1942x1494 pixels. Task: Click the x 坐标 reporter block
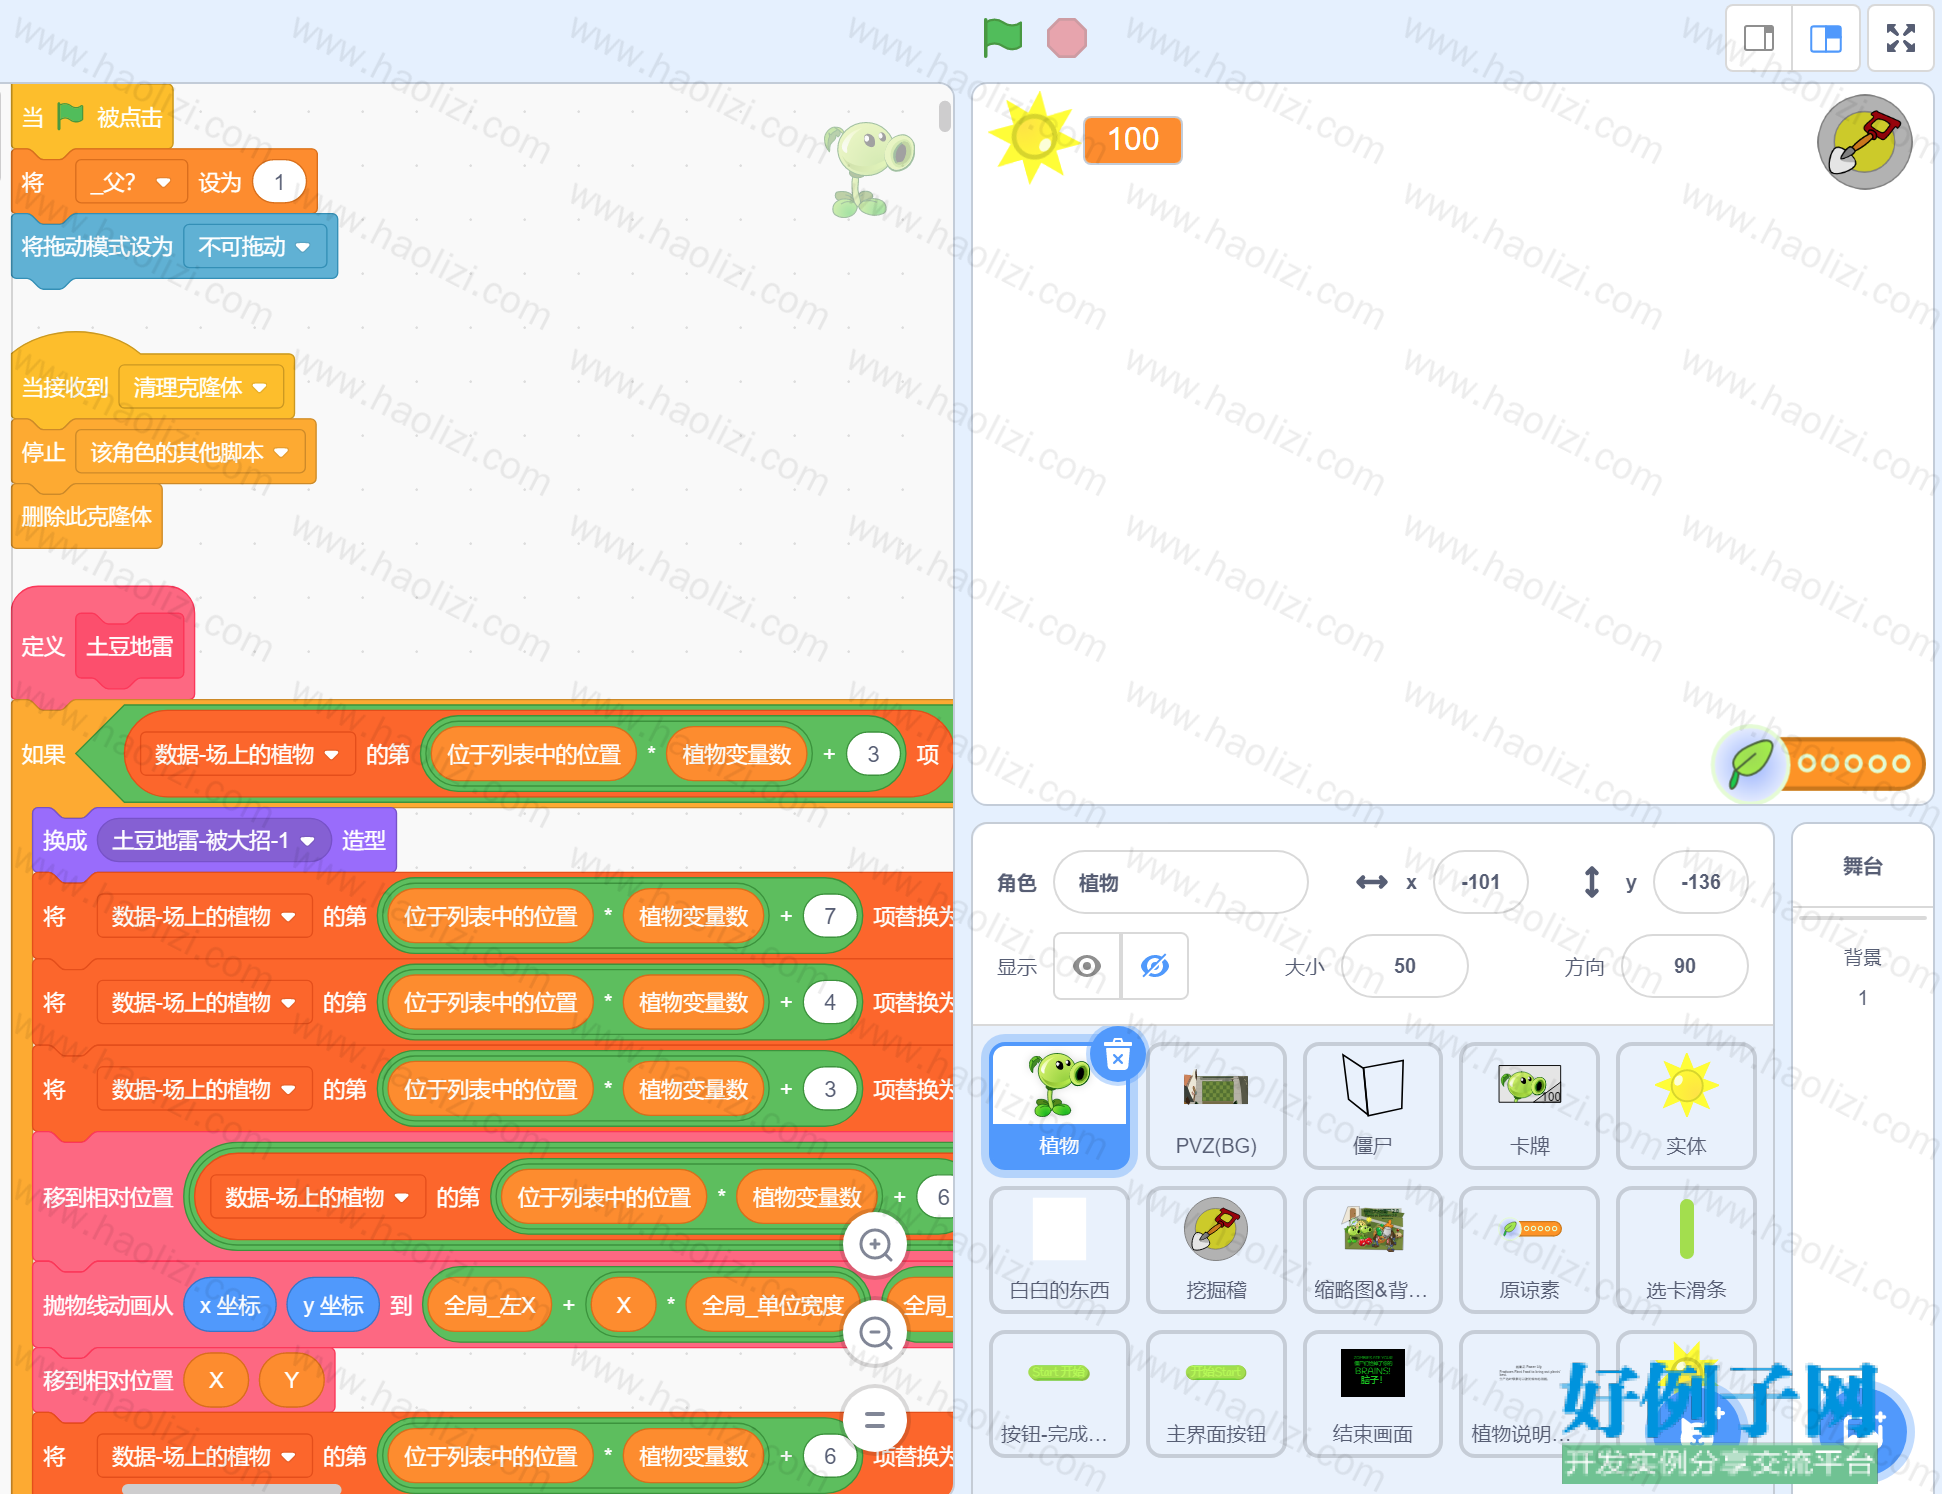point(230,1305)
